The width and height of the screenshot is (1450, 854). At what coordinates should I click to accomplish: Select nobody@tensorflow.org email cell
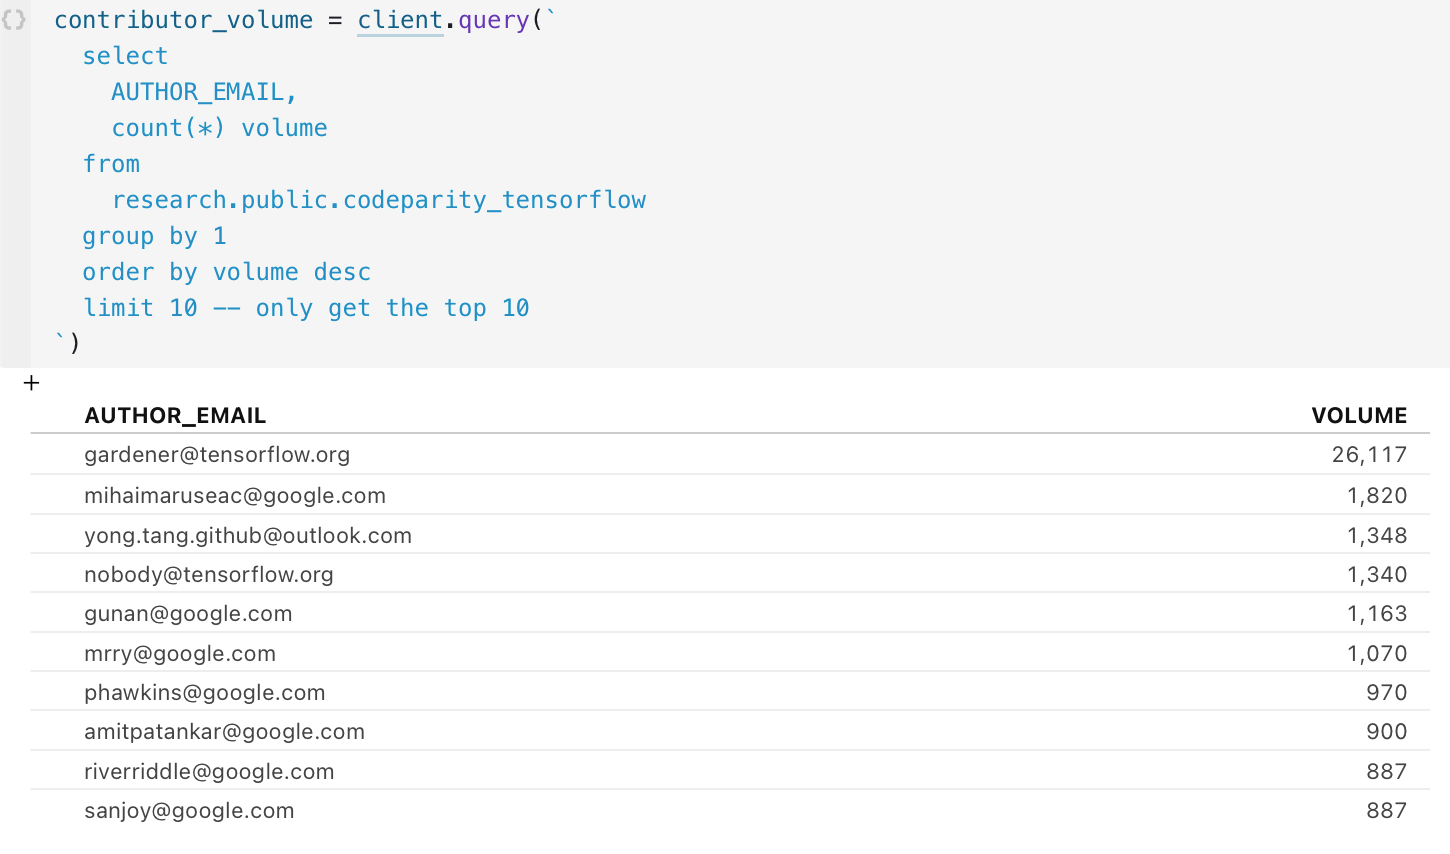click(x=209, y=574)
